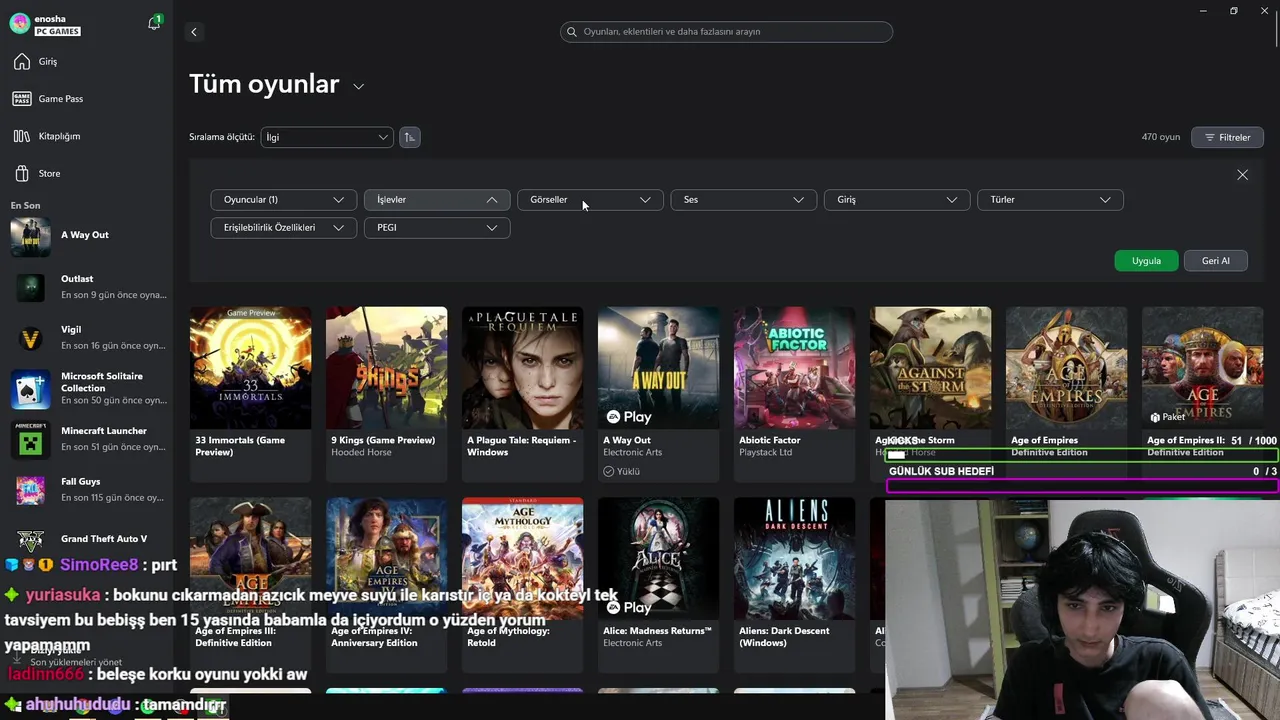Open Microsoft Solitaire Collection recent entry
Image resolution: width=1280 pixels, height=720 pixels.
86,389
